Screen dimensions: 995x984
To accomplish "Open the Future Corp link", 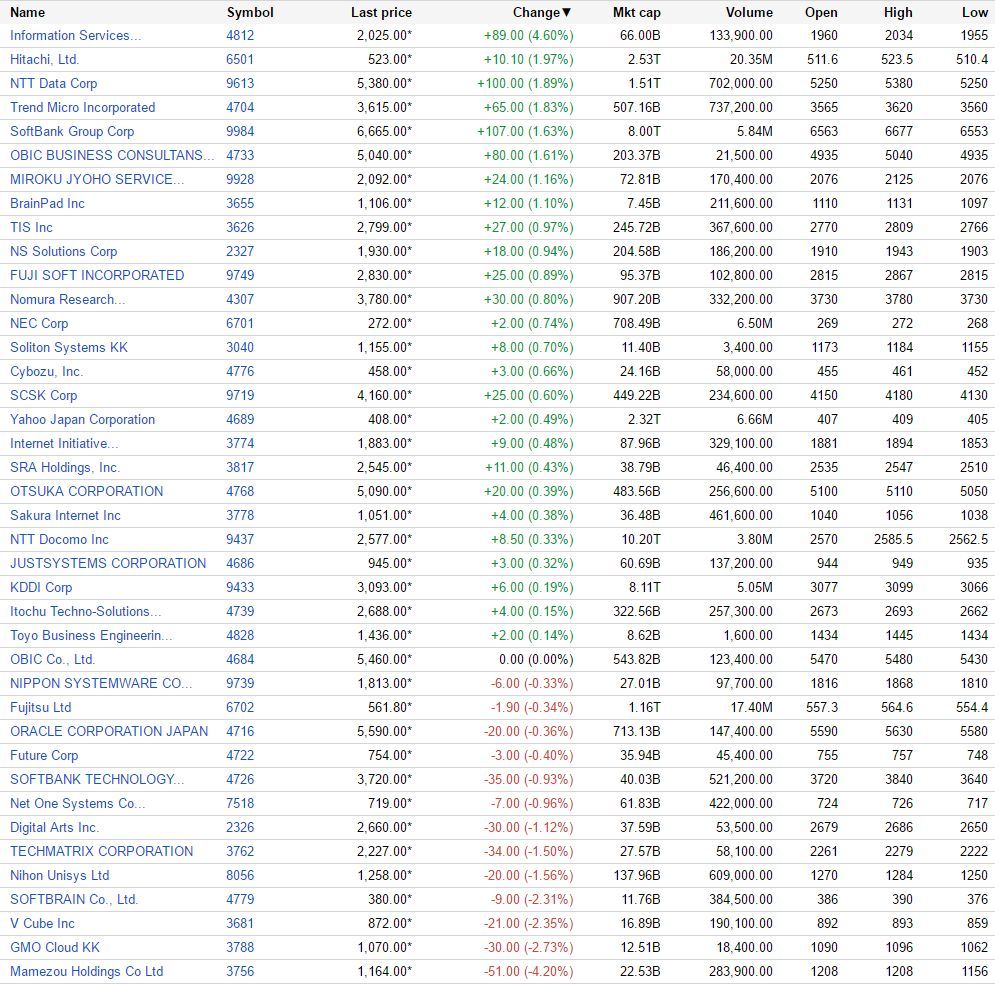I will [44, 756].
